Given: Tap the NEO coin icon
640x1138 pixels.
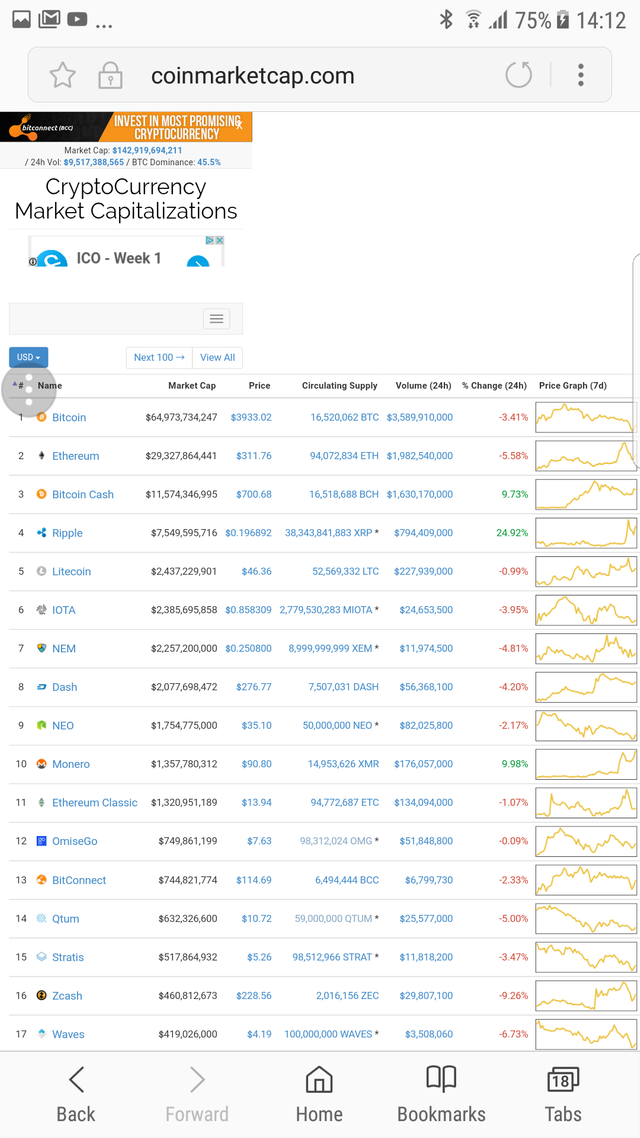Looking at the screenshot, I should click(41, 725).
